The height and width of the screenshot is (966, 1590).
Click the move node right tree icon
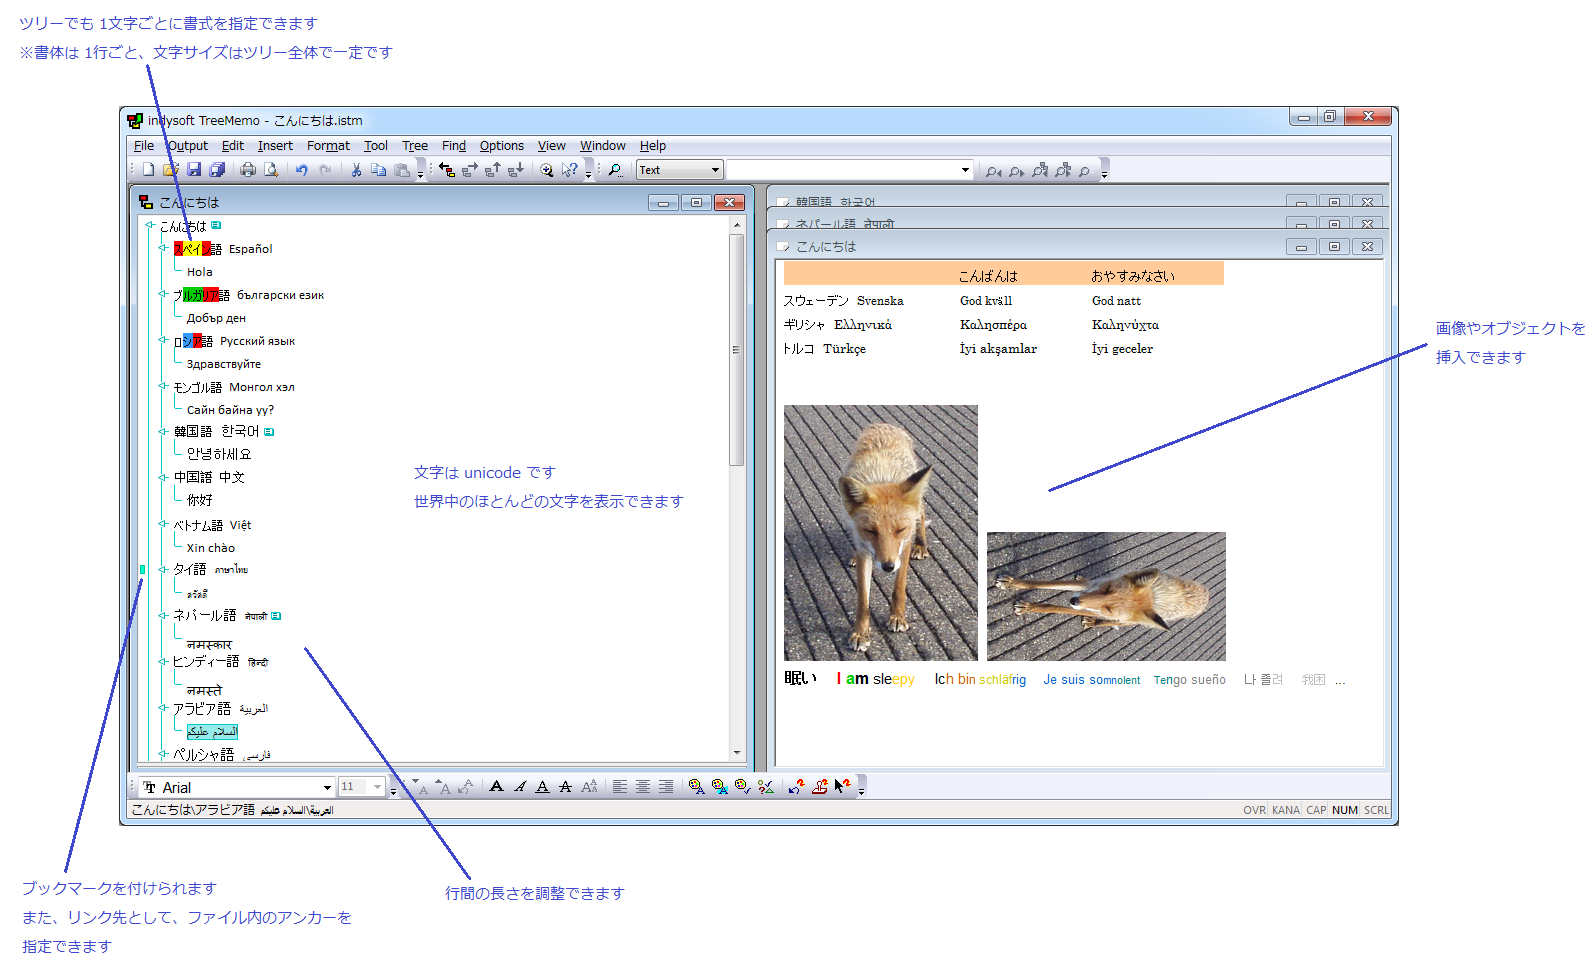tap(470, 170)
